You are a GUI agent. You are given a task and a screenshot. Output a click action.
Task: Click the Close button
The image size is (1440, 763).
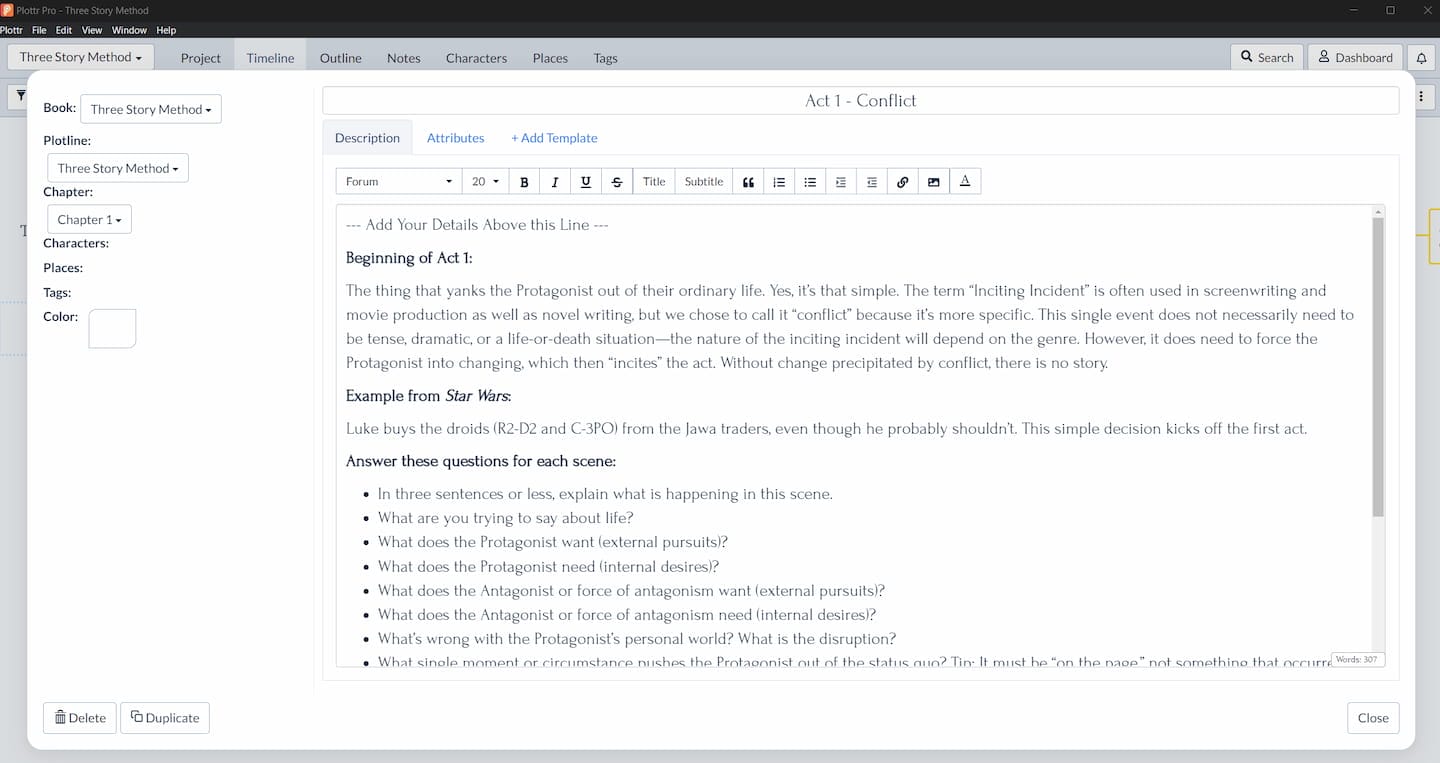1373,717
